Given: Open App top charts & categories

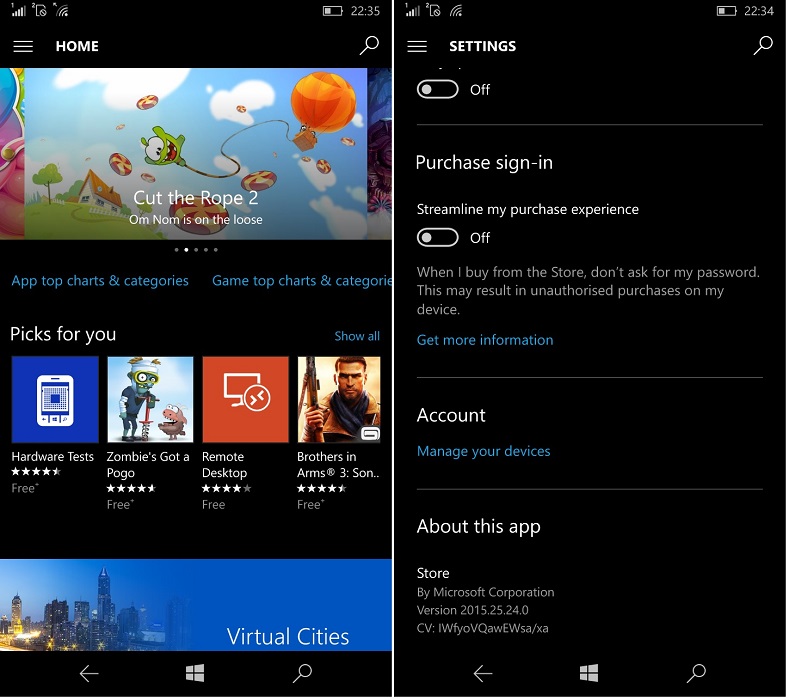Looking at the screenshot, I should pyautogui.click(x=100, y=281).
